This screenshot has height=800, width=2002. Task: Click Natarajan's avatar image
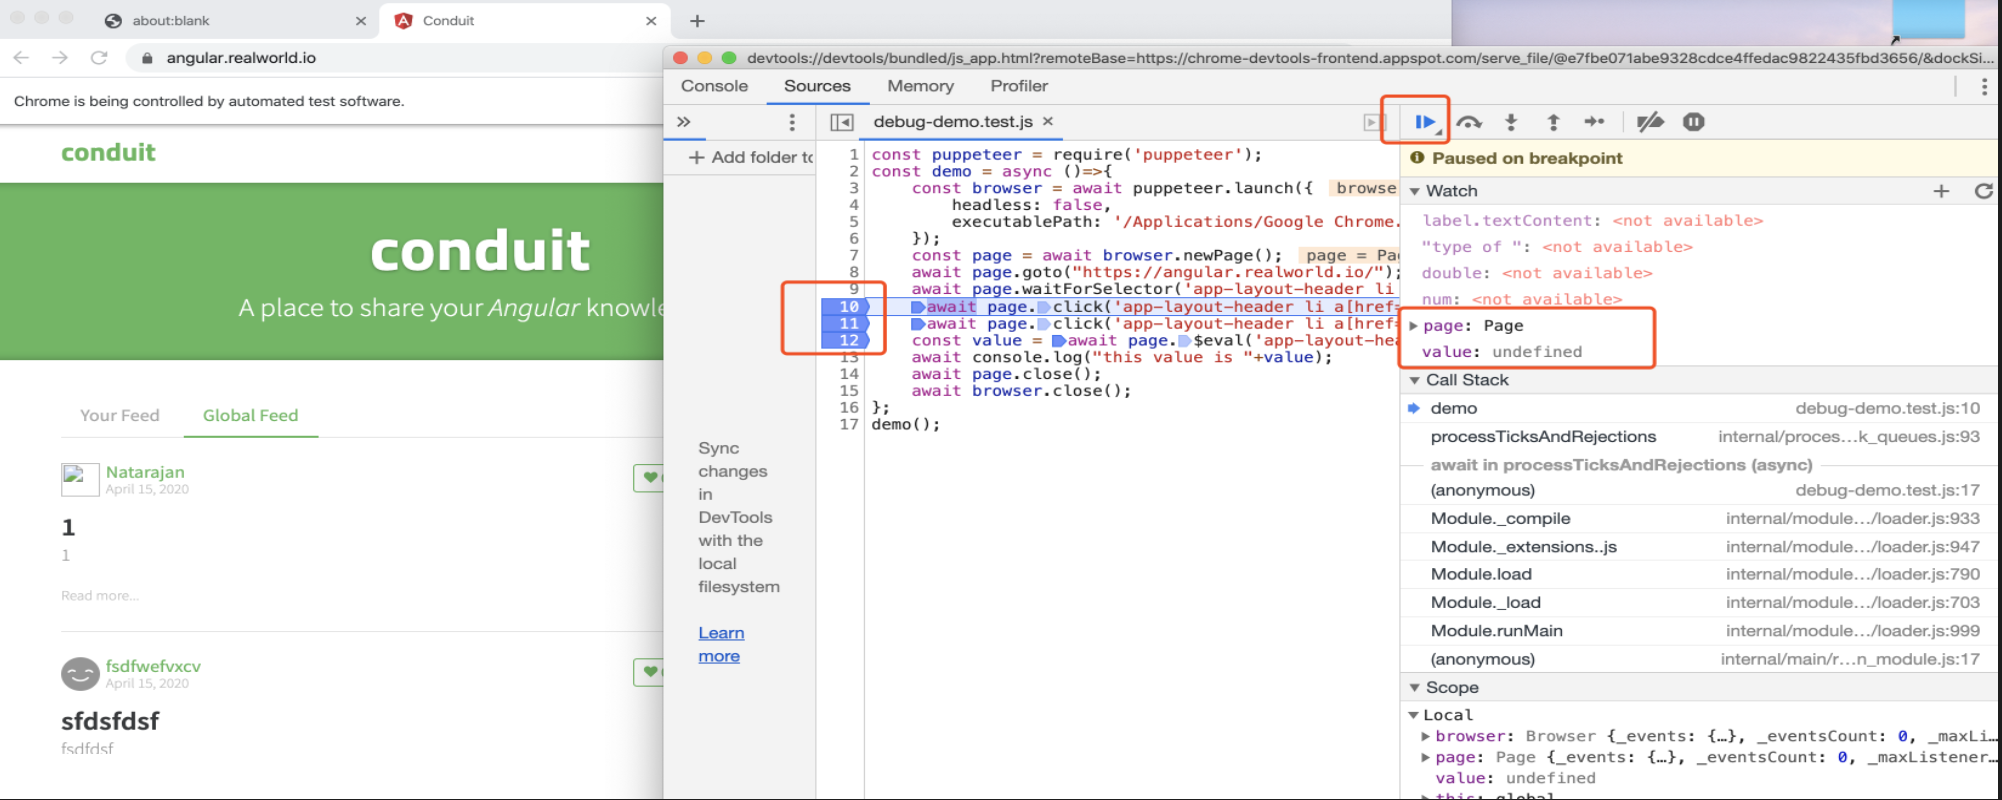[80, 479]
